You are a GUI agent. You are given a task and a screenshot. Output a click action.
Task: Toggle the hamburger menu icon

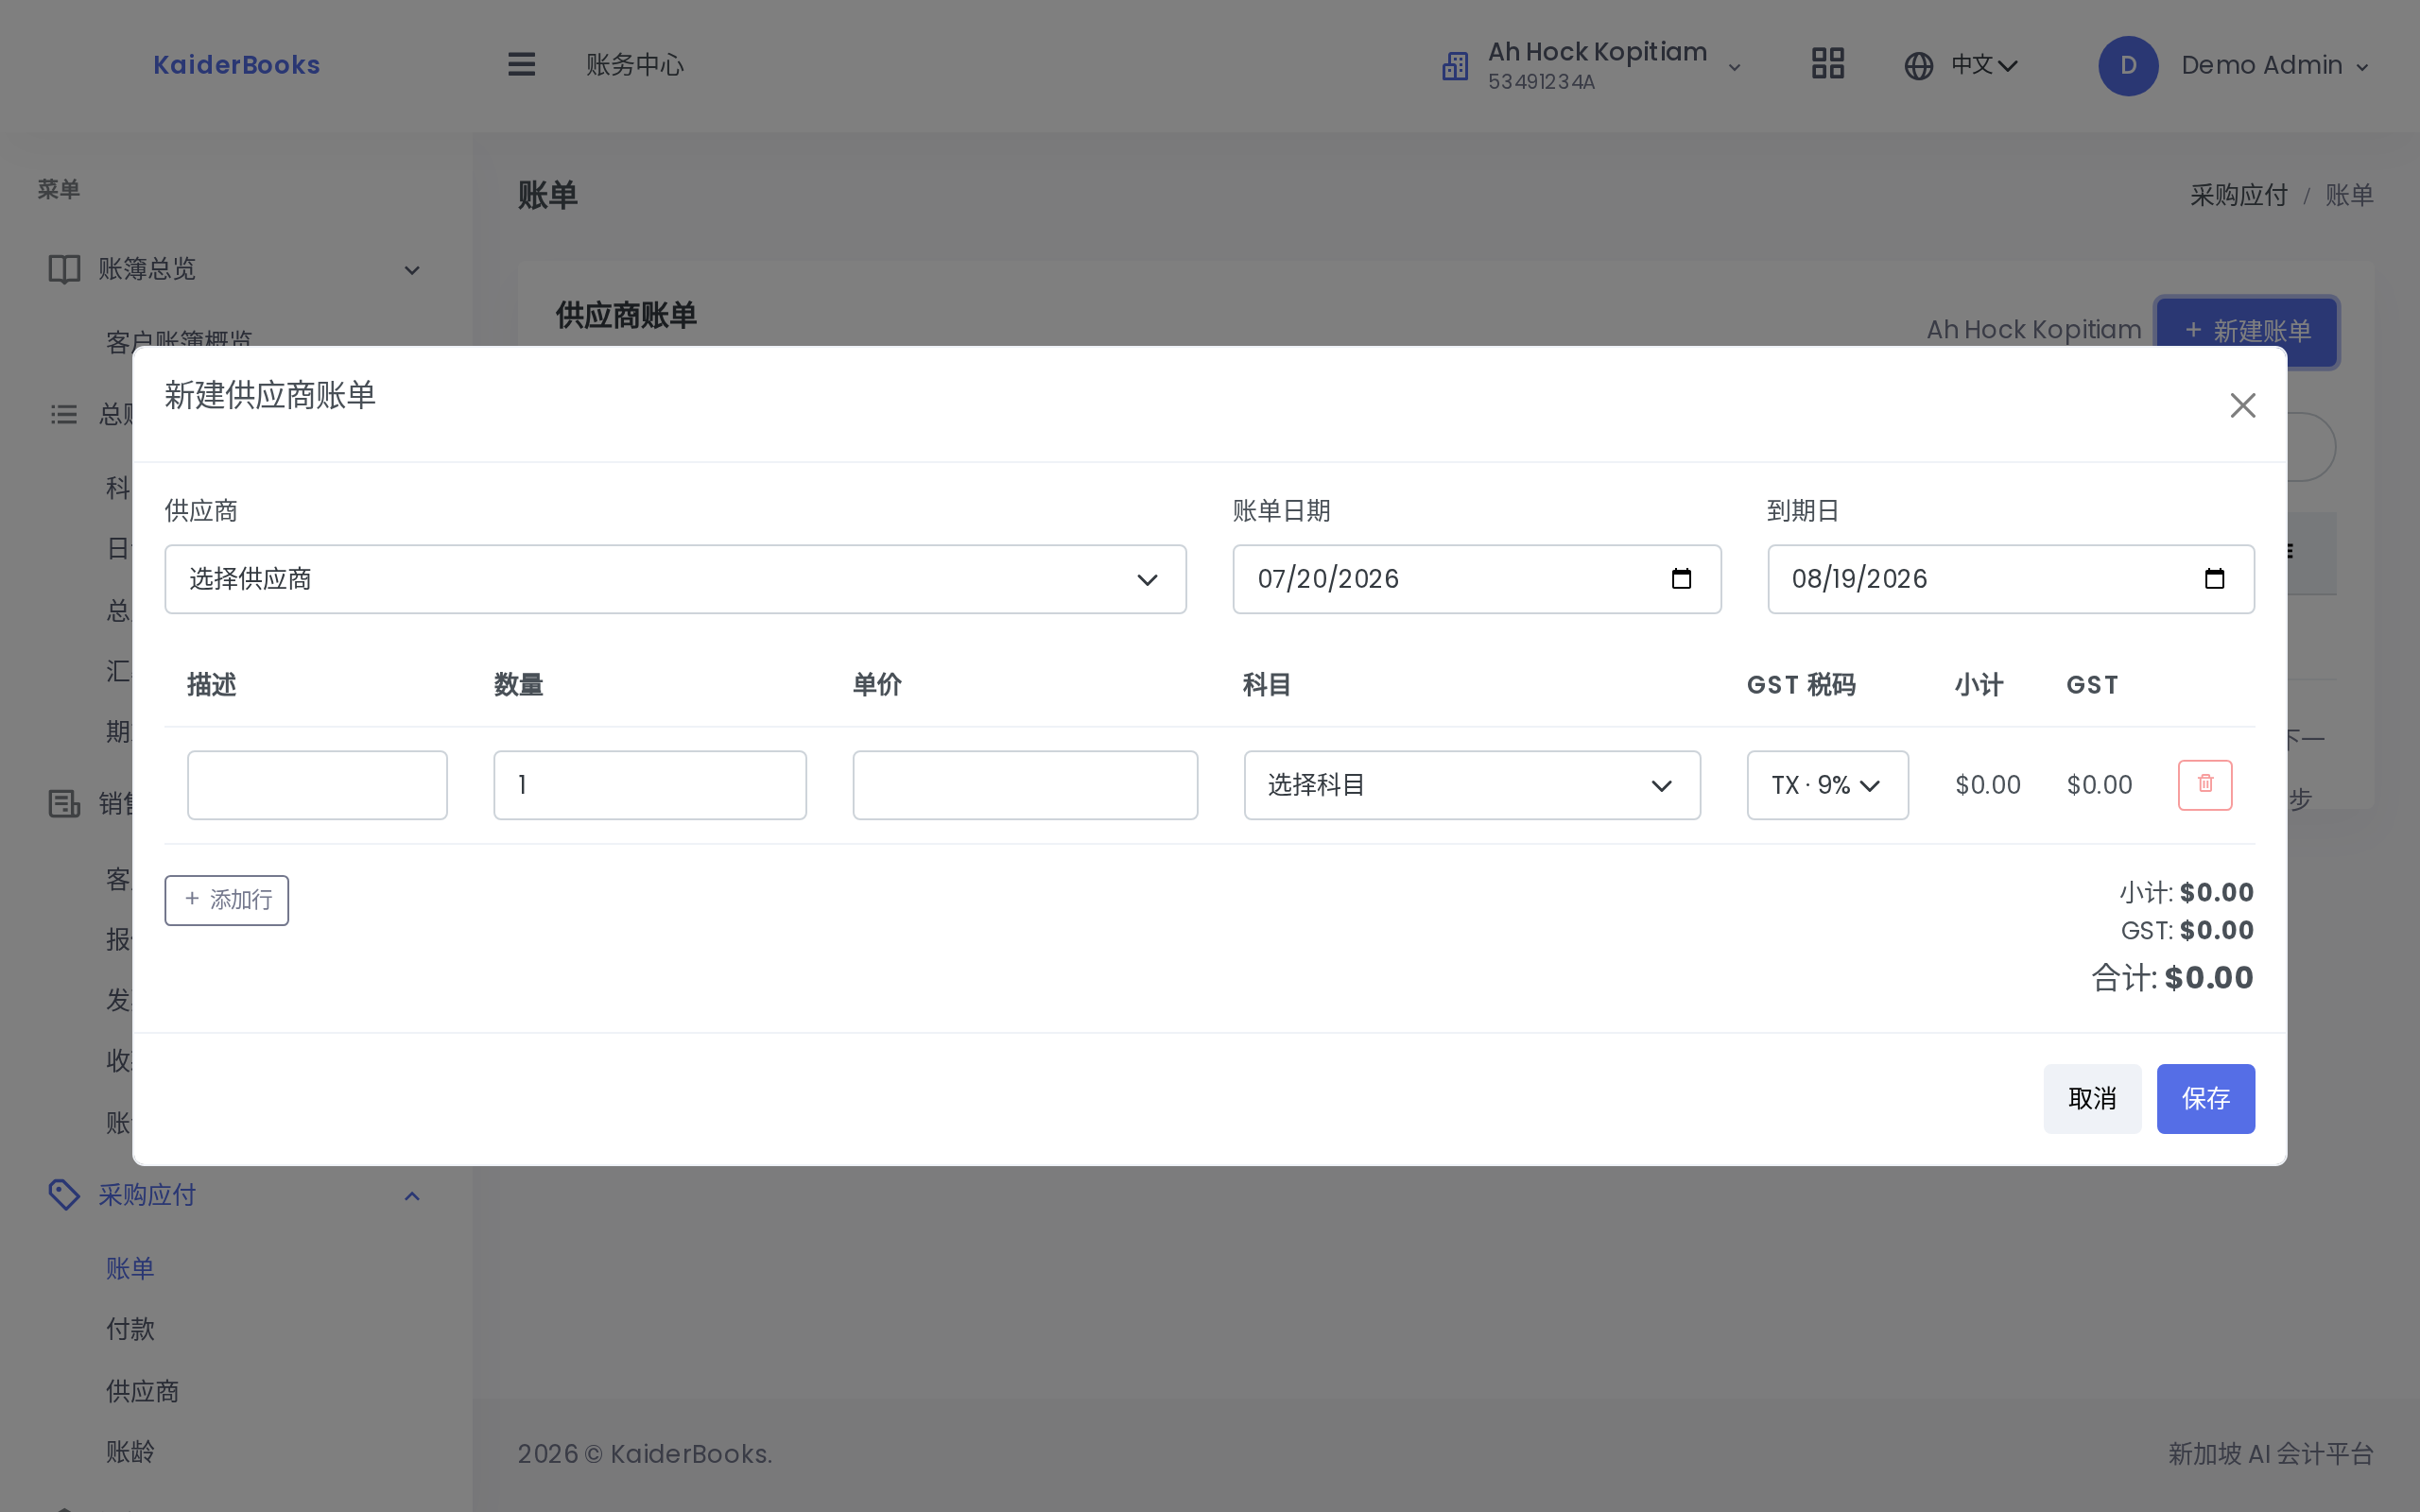(521, 65)
